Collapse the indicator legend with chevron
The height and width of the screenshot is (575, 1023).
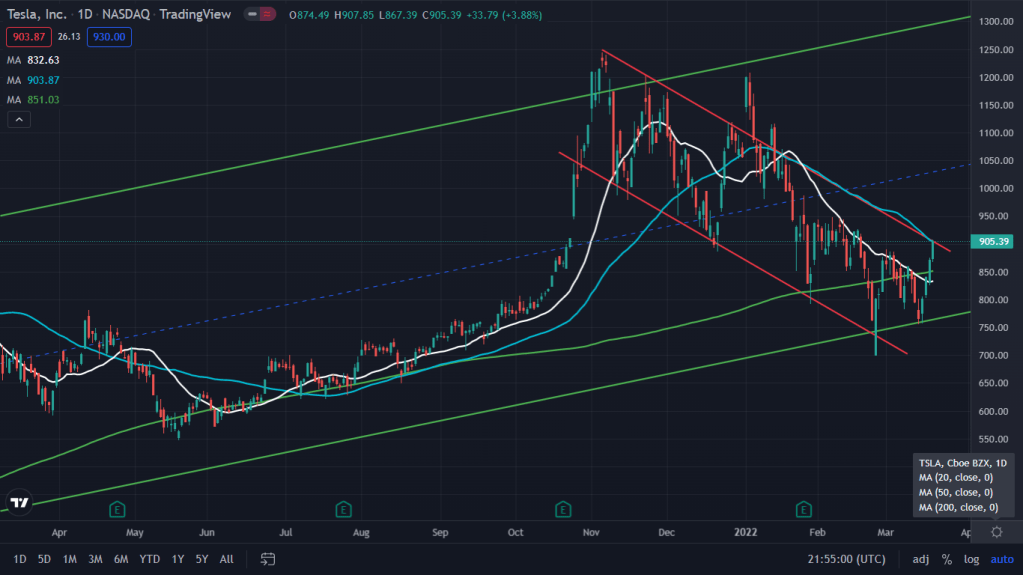tap(18, 120)
